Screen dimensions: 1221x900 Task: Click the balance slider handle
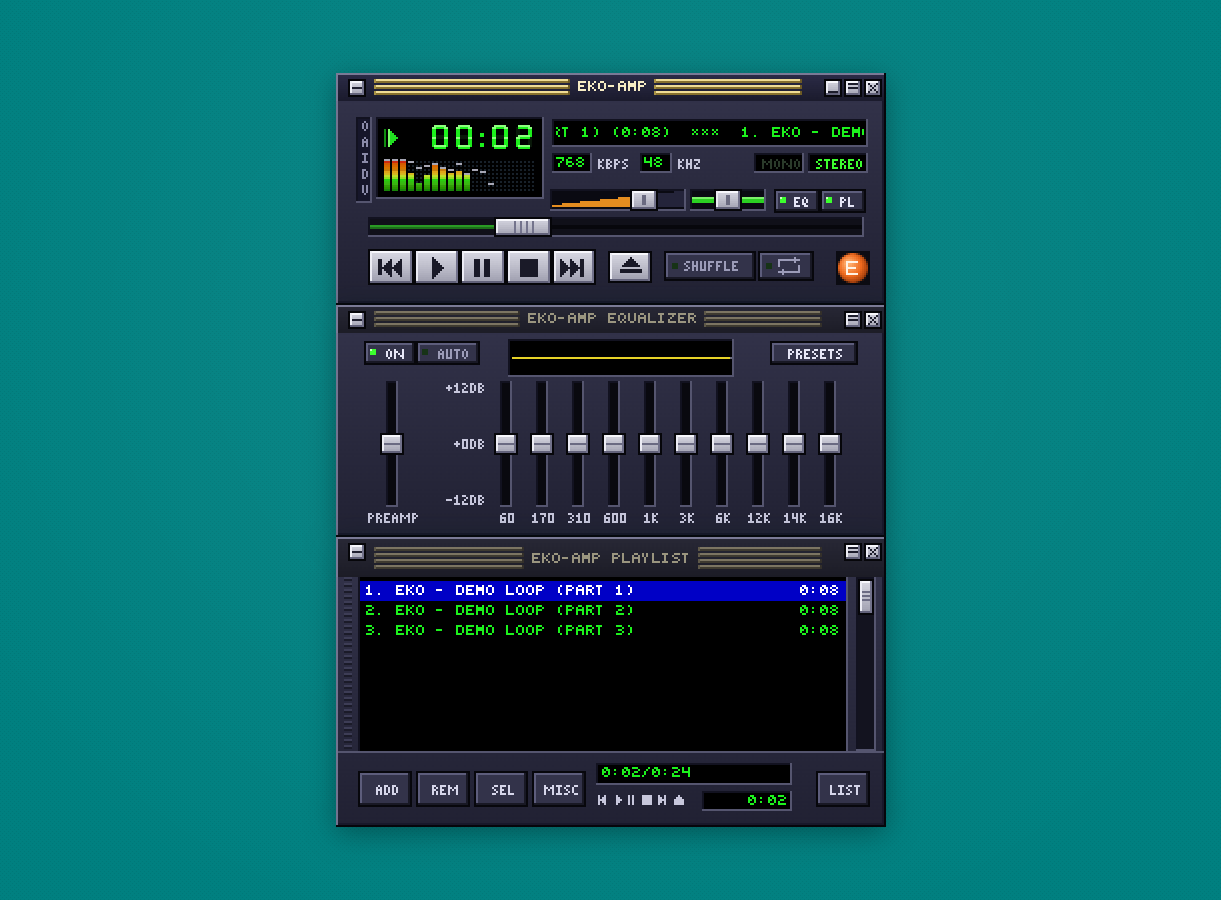(727, 200)
